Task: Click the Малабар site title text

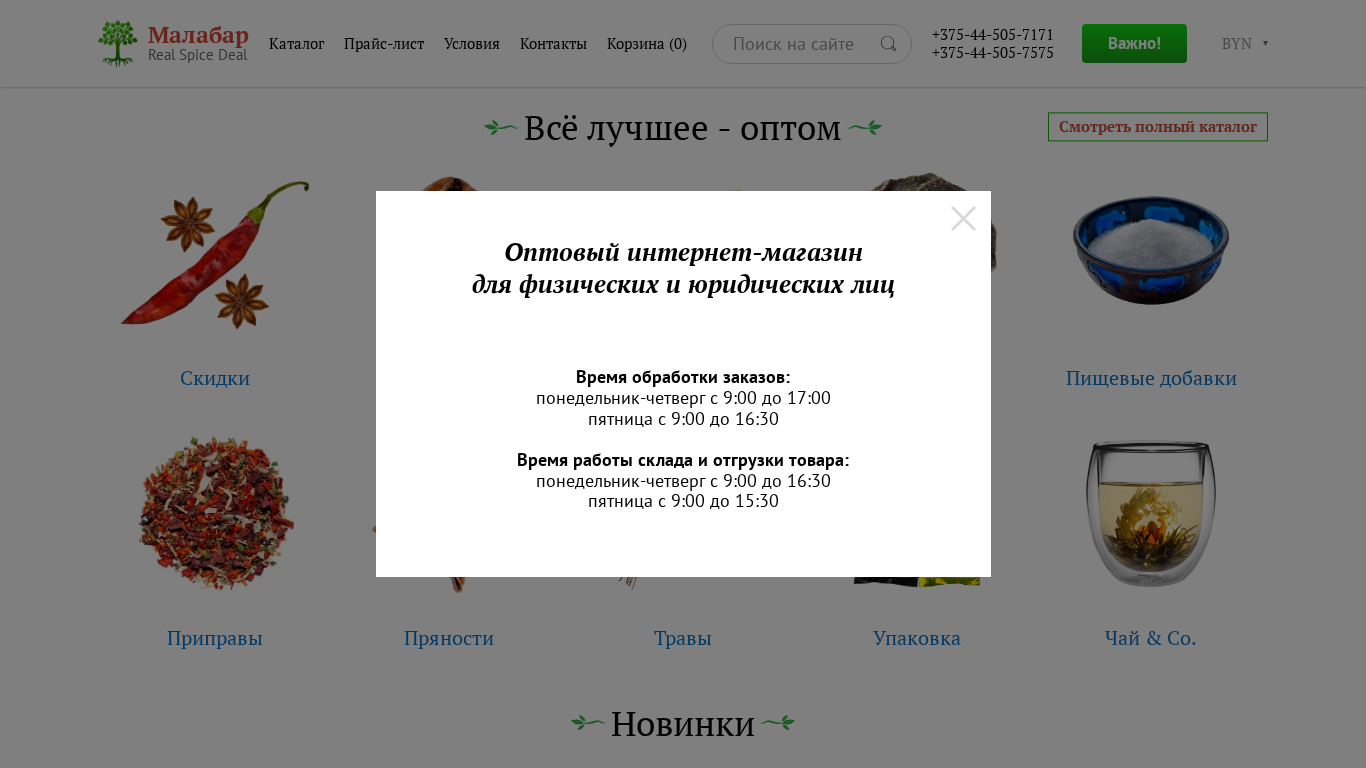Action: 198,35
